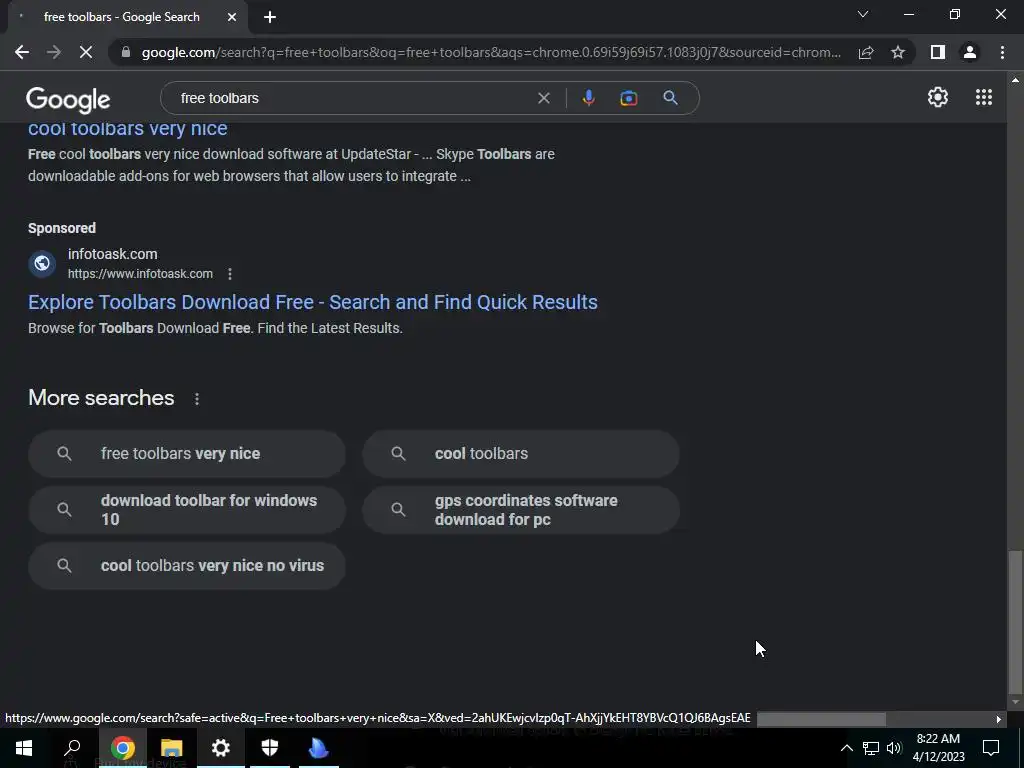Screen dimensions: 1024x768
Task: Open the Chrome side panel
Action: click(938, 52)
